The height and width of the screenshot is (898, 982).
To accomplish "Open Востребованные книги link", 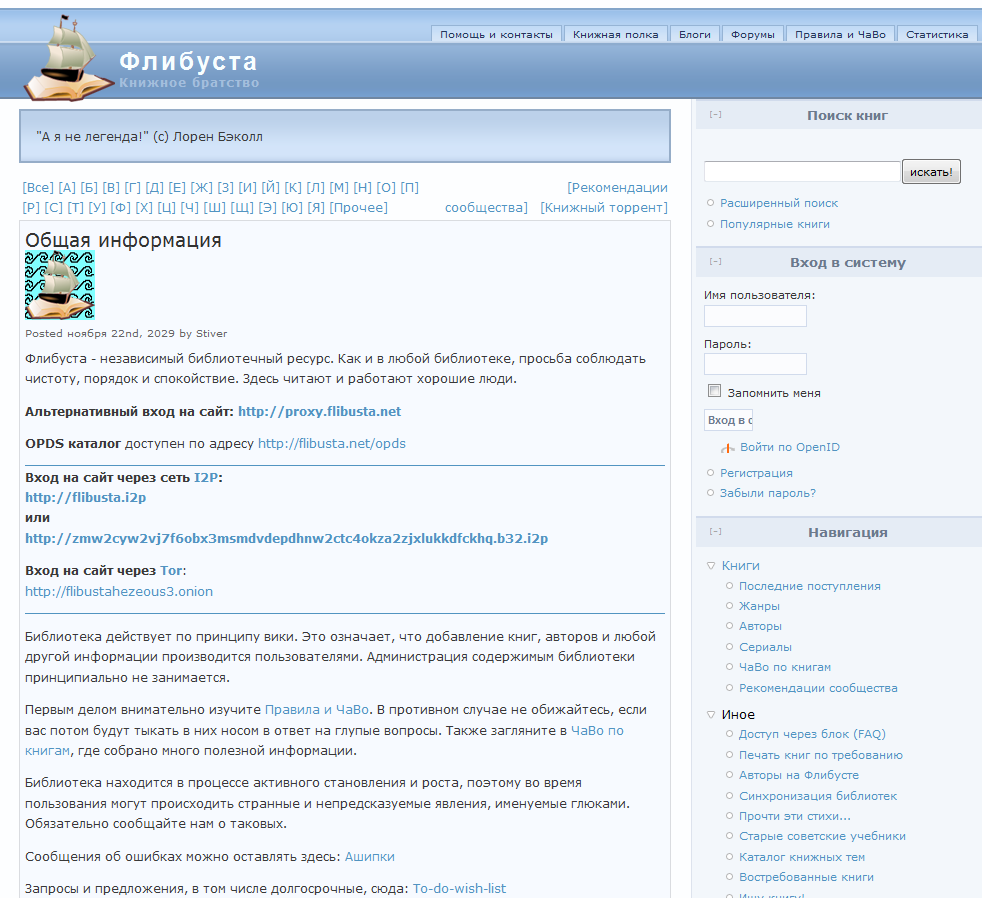I will click(x=806, y=877).
